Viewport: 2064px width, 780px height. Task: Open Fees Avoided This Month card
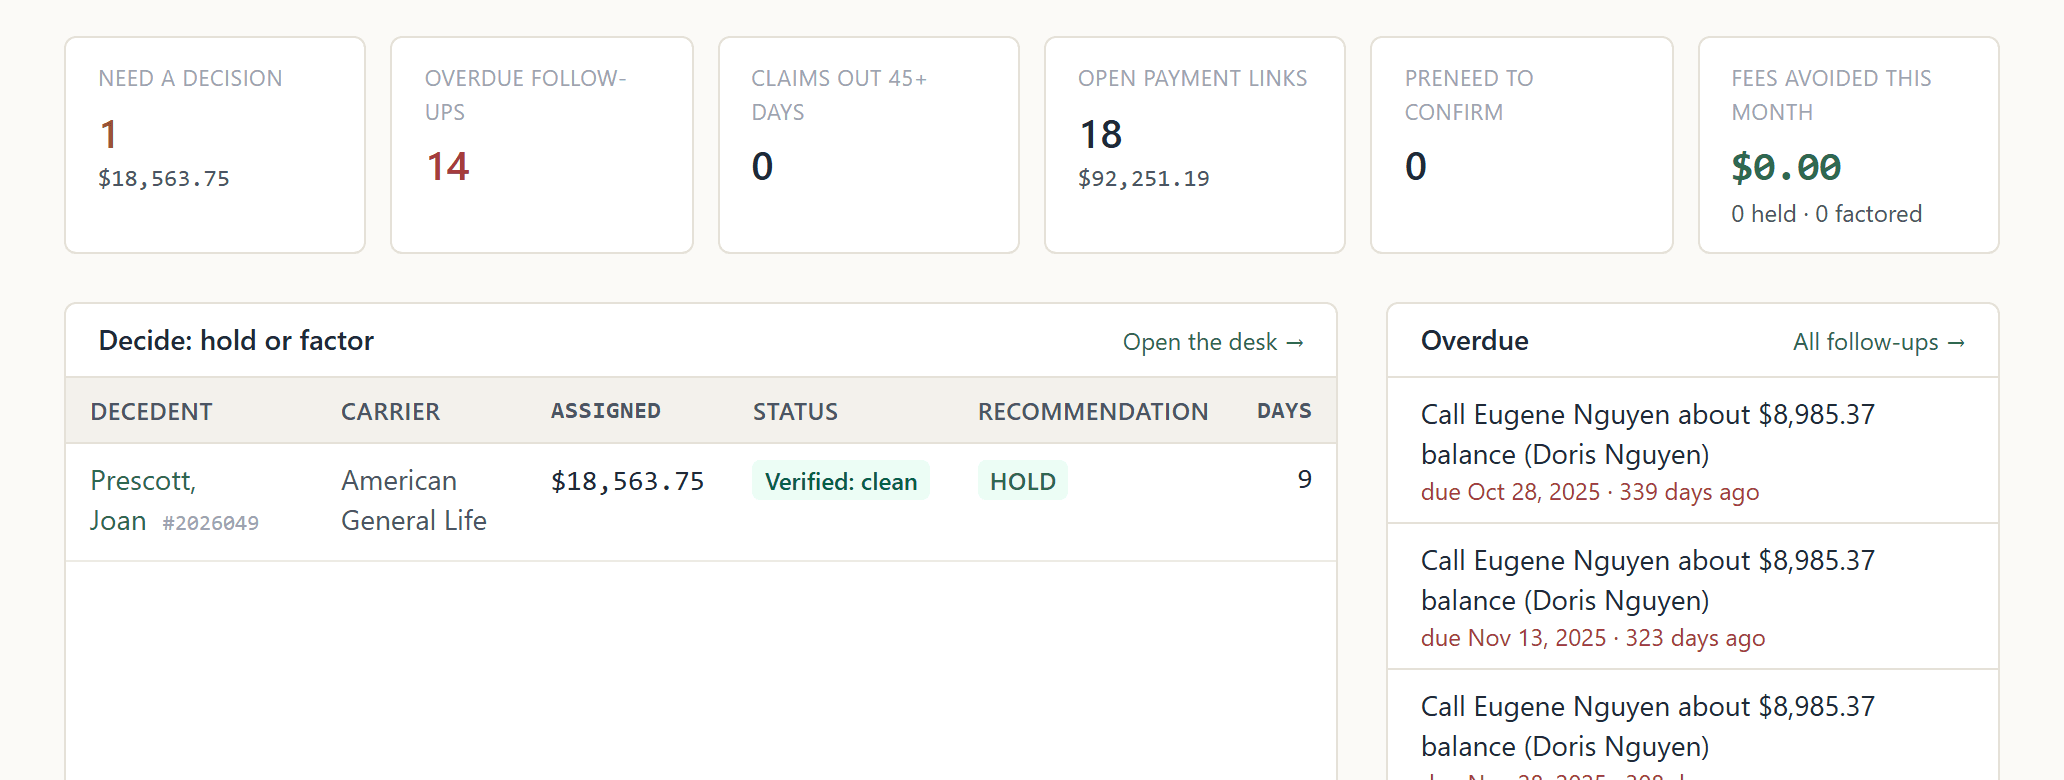[x=1849, y=145]
